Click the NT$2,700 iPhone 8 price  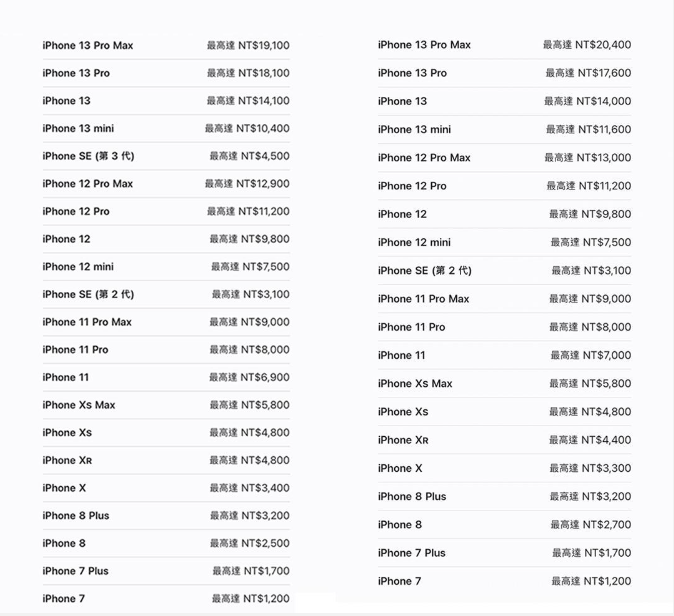590,525
